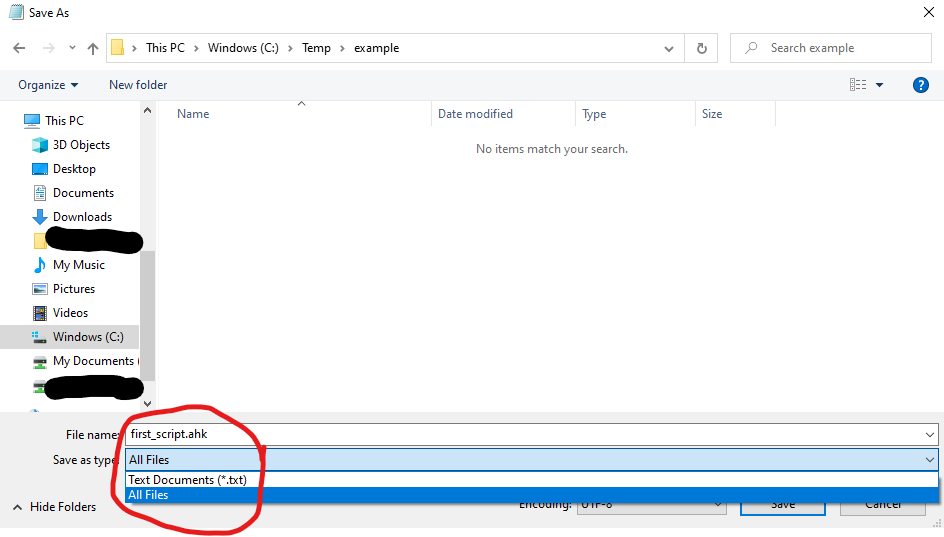Select Temp in the address path
The image size is (944, 537).
[316, 48]
